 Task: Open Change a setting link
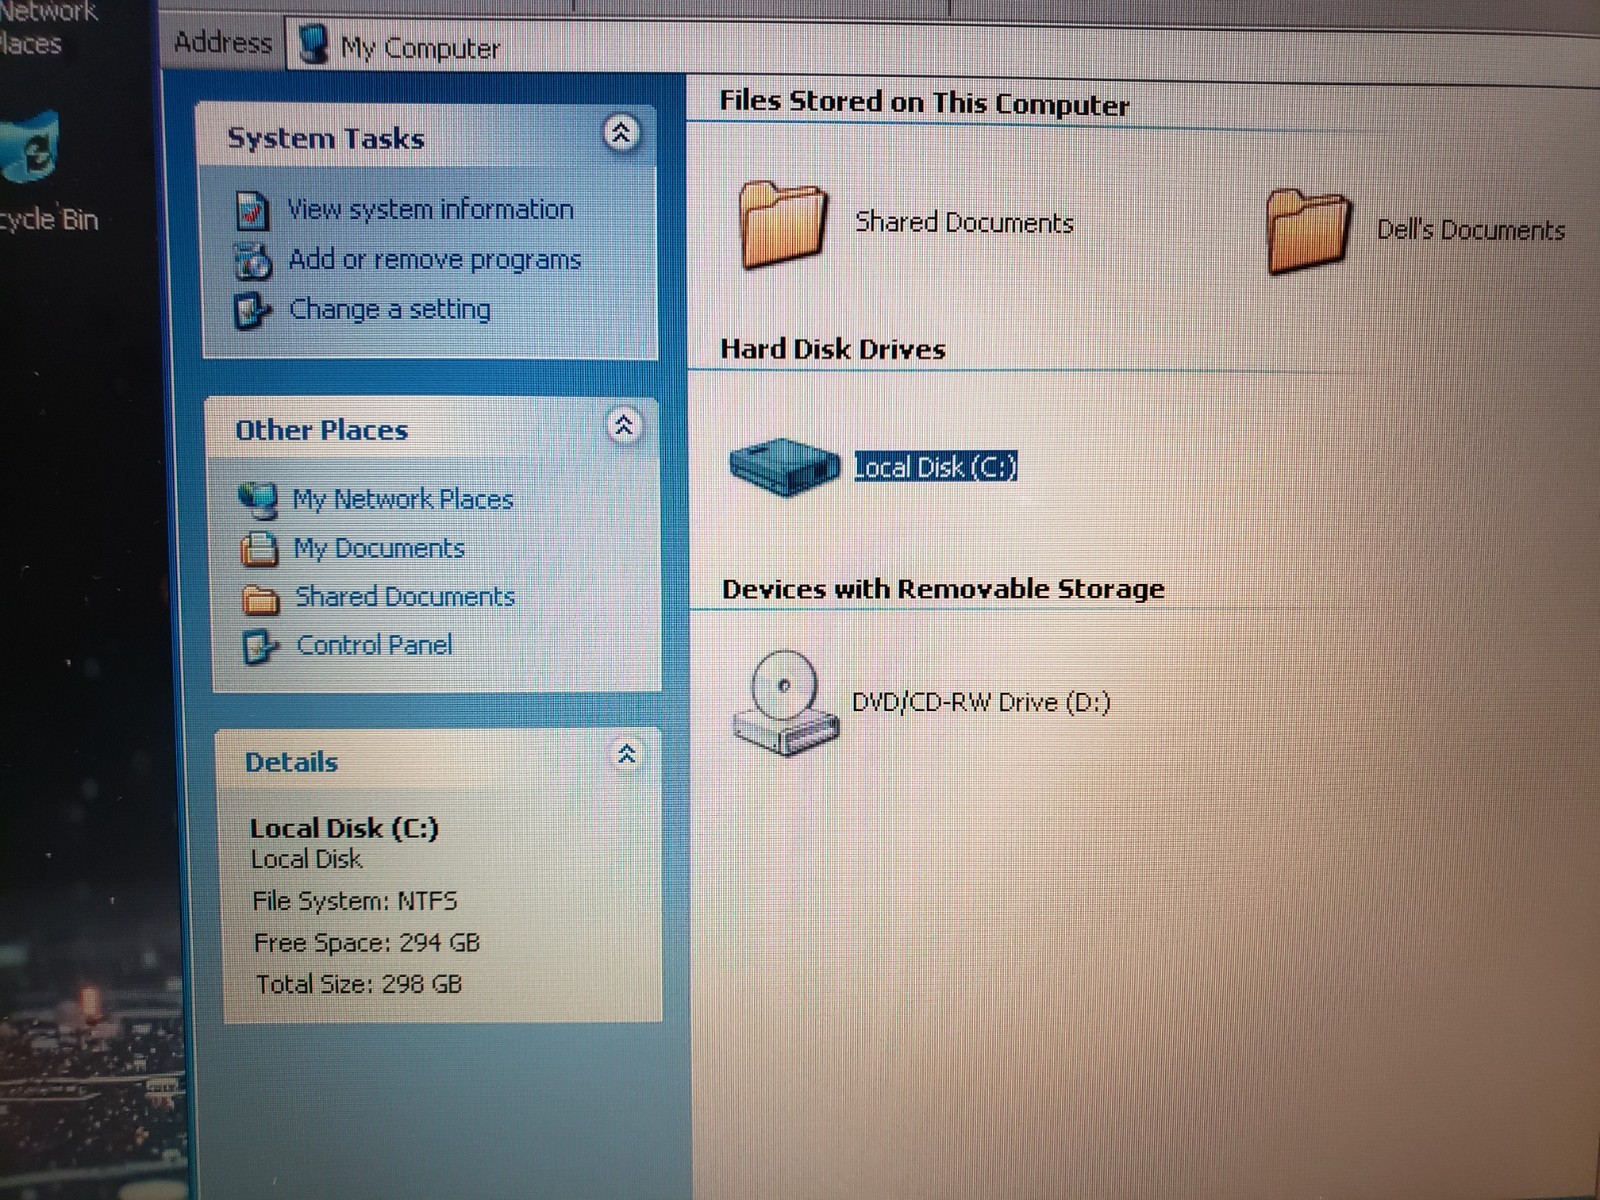coord(390,310)
